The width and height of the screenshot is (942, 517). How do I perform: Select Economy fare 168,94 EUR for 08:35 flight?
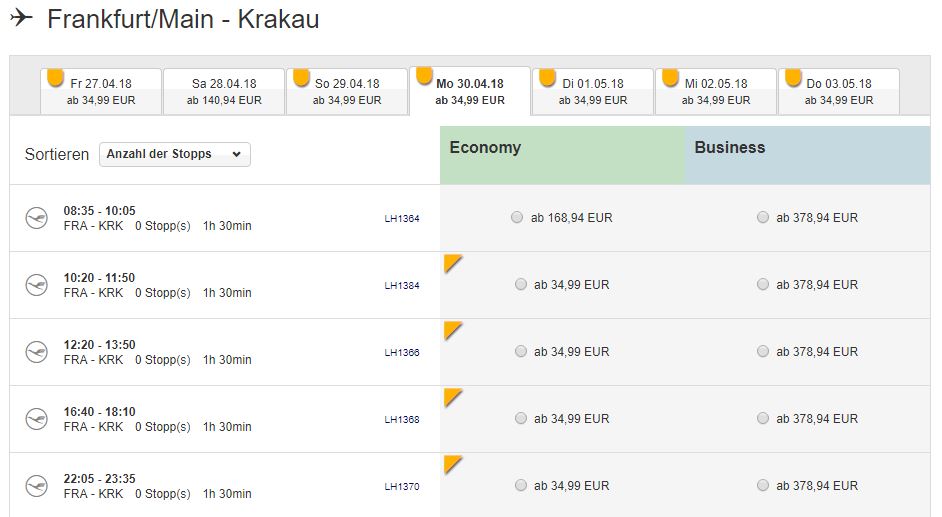pos(517,217)
